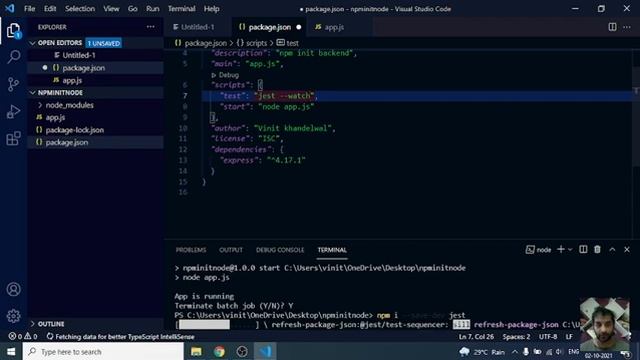Image resolution: width=640 pixels, height=360 pixels.
Task: Expand the Outline section
Action: (32, 324)
